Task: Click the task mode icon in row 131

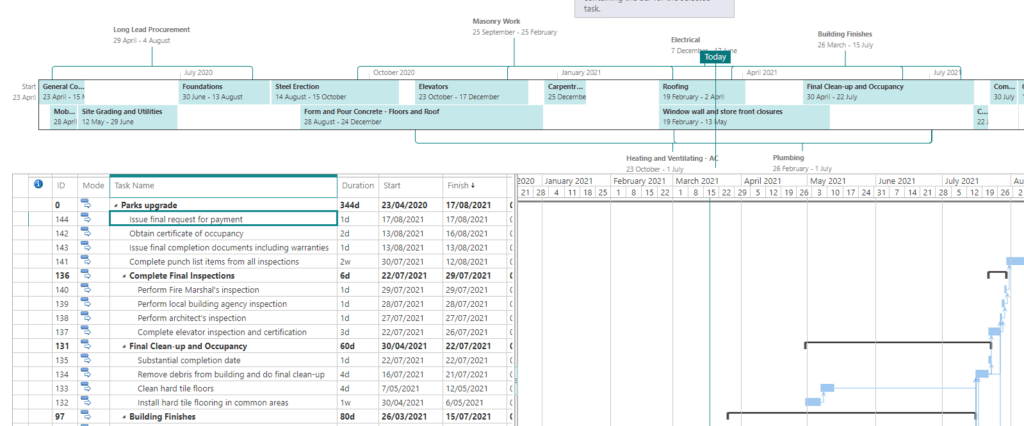Action: 85,346
